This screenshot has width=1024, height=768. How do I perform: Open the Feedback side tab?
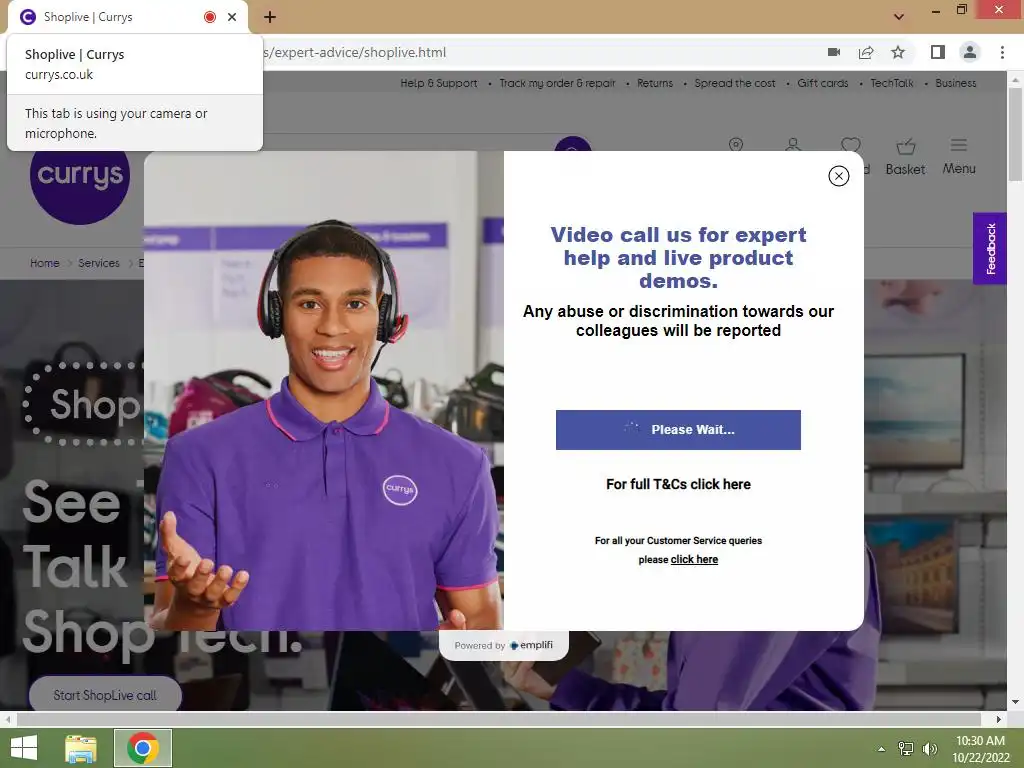coord(990,248)
